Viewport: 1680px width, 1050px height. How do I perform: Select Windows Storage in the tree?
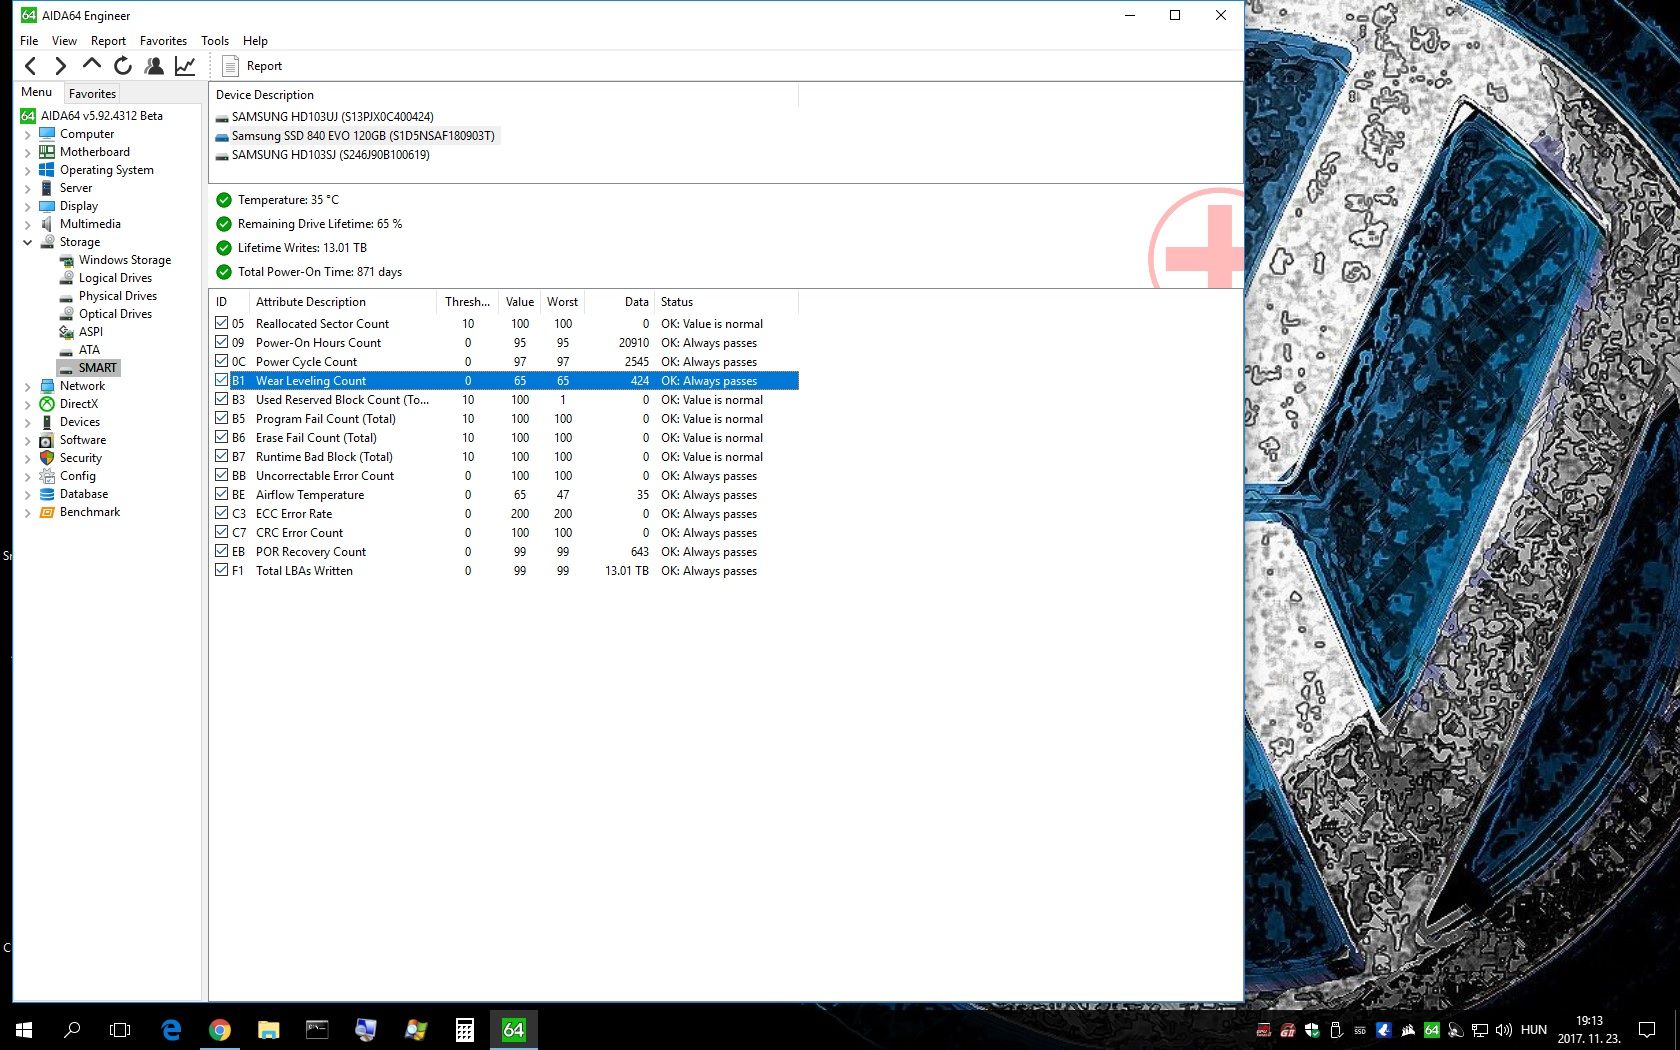click(x=125, y=260)
